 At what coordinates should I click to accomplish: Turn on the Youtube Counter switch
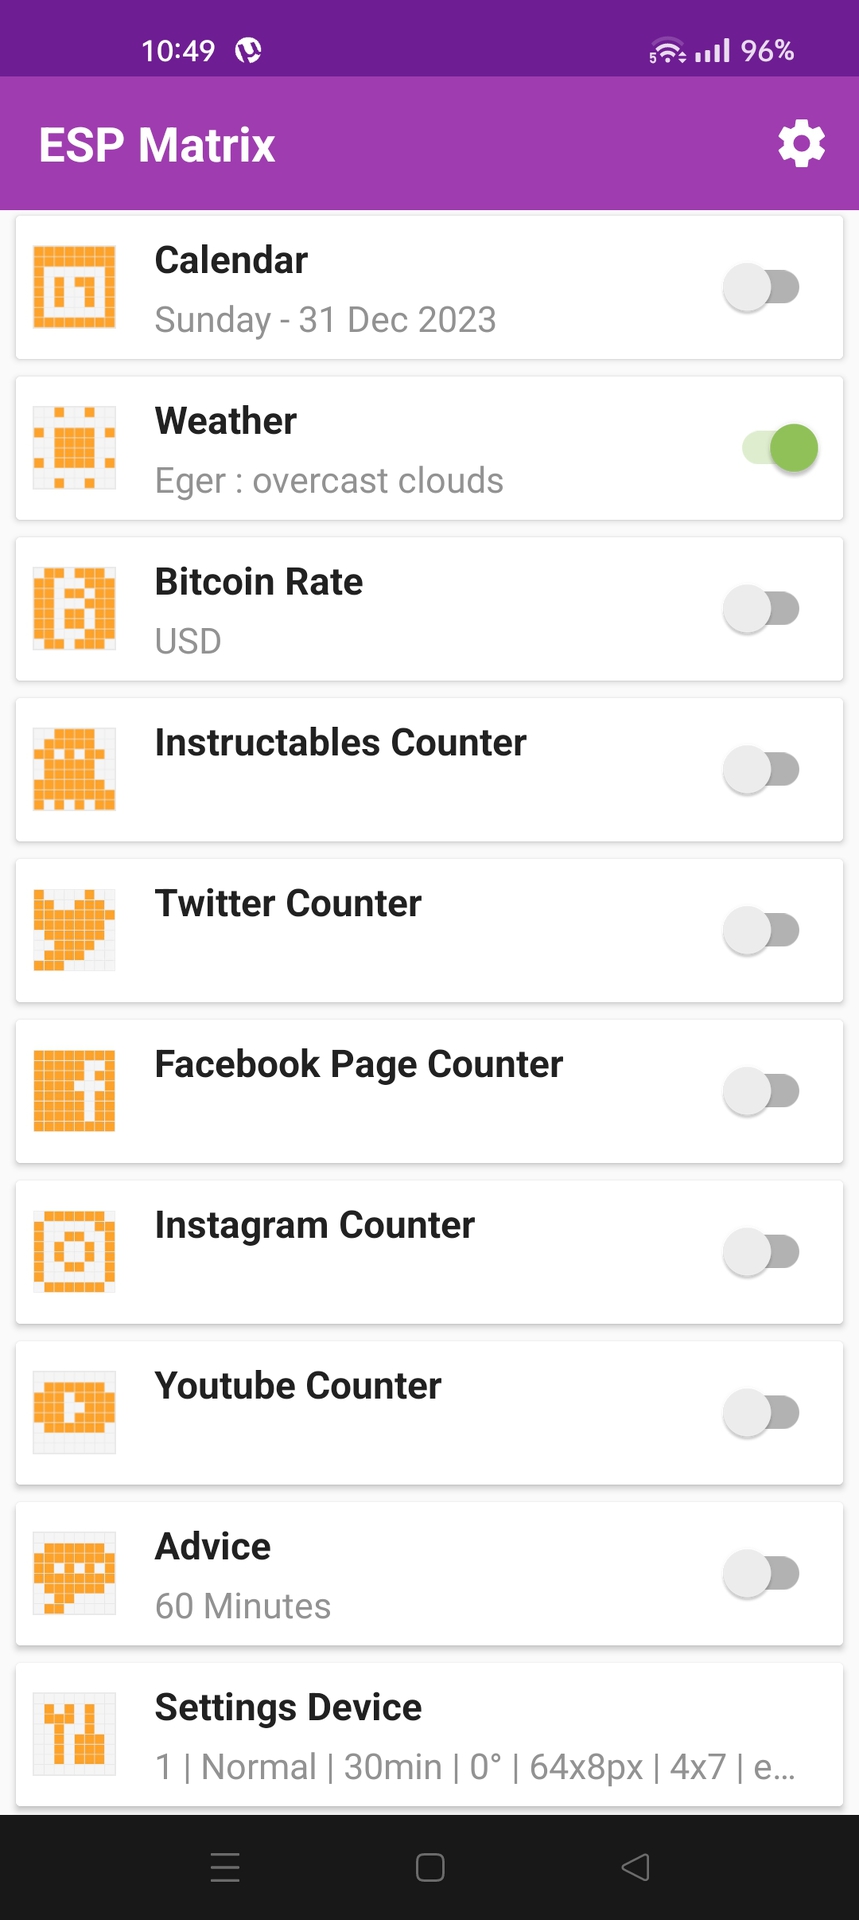762,1413
